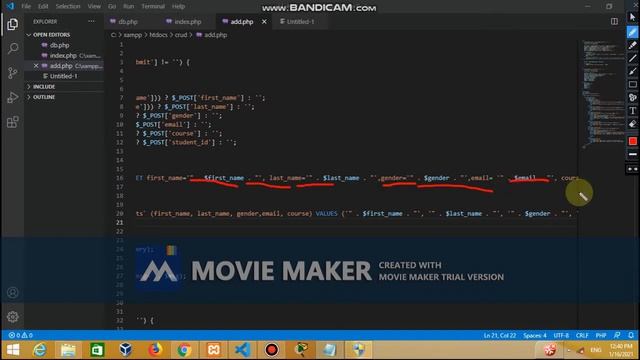
Task: Close the add.php editor tab
Action: (264, 22)
